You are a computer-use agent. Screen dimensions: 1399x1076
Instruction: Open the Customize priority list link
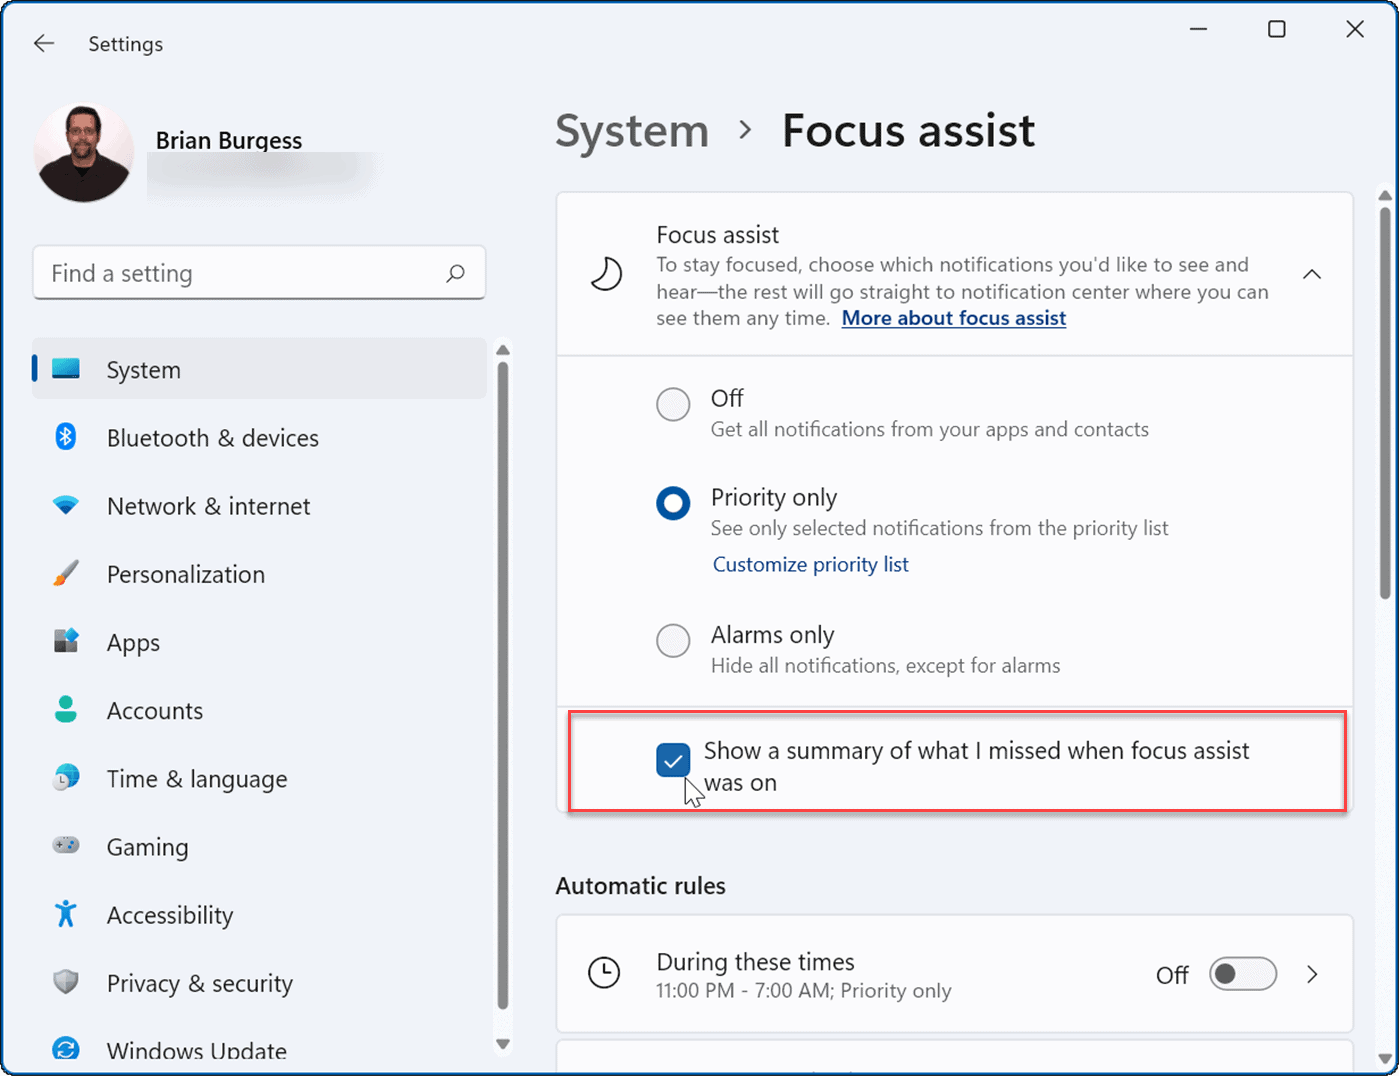click(x=810, y=564)
